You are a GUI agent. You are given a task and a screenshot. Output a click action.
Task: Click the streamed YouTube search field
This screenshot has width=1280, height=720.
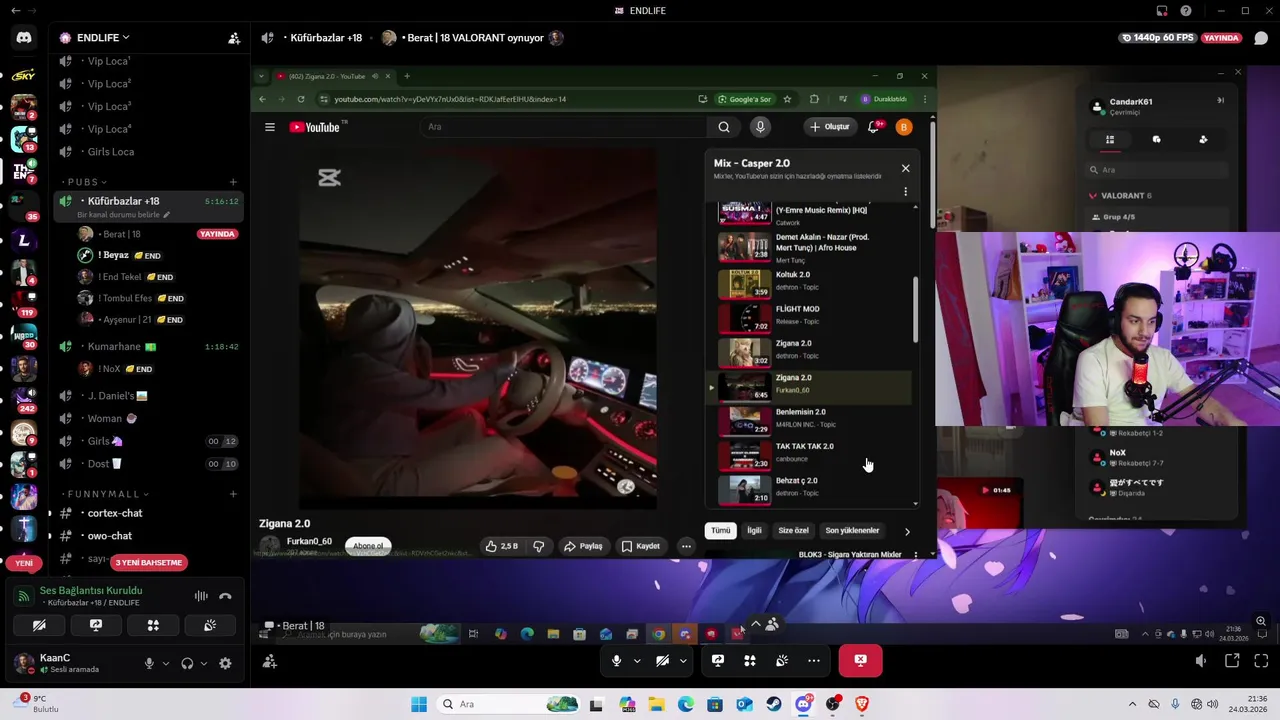point(565,127)
